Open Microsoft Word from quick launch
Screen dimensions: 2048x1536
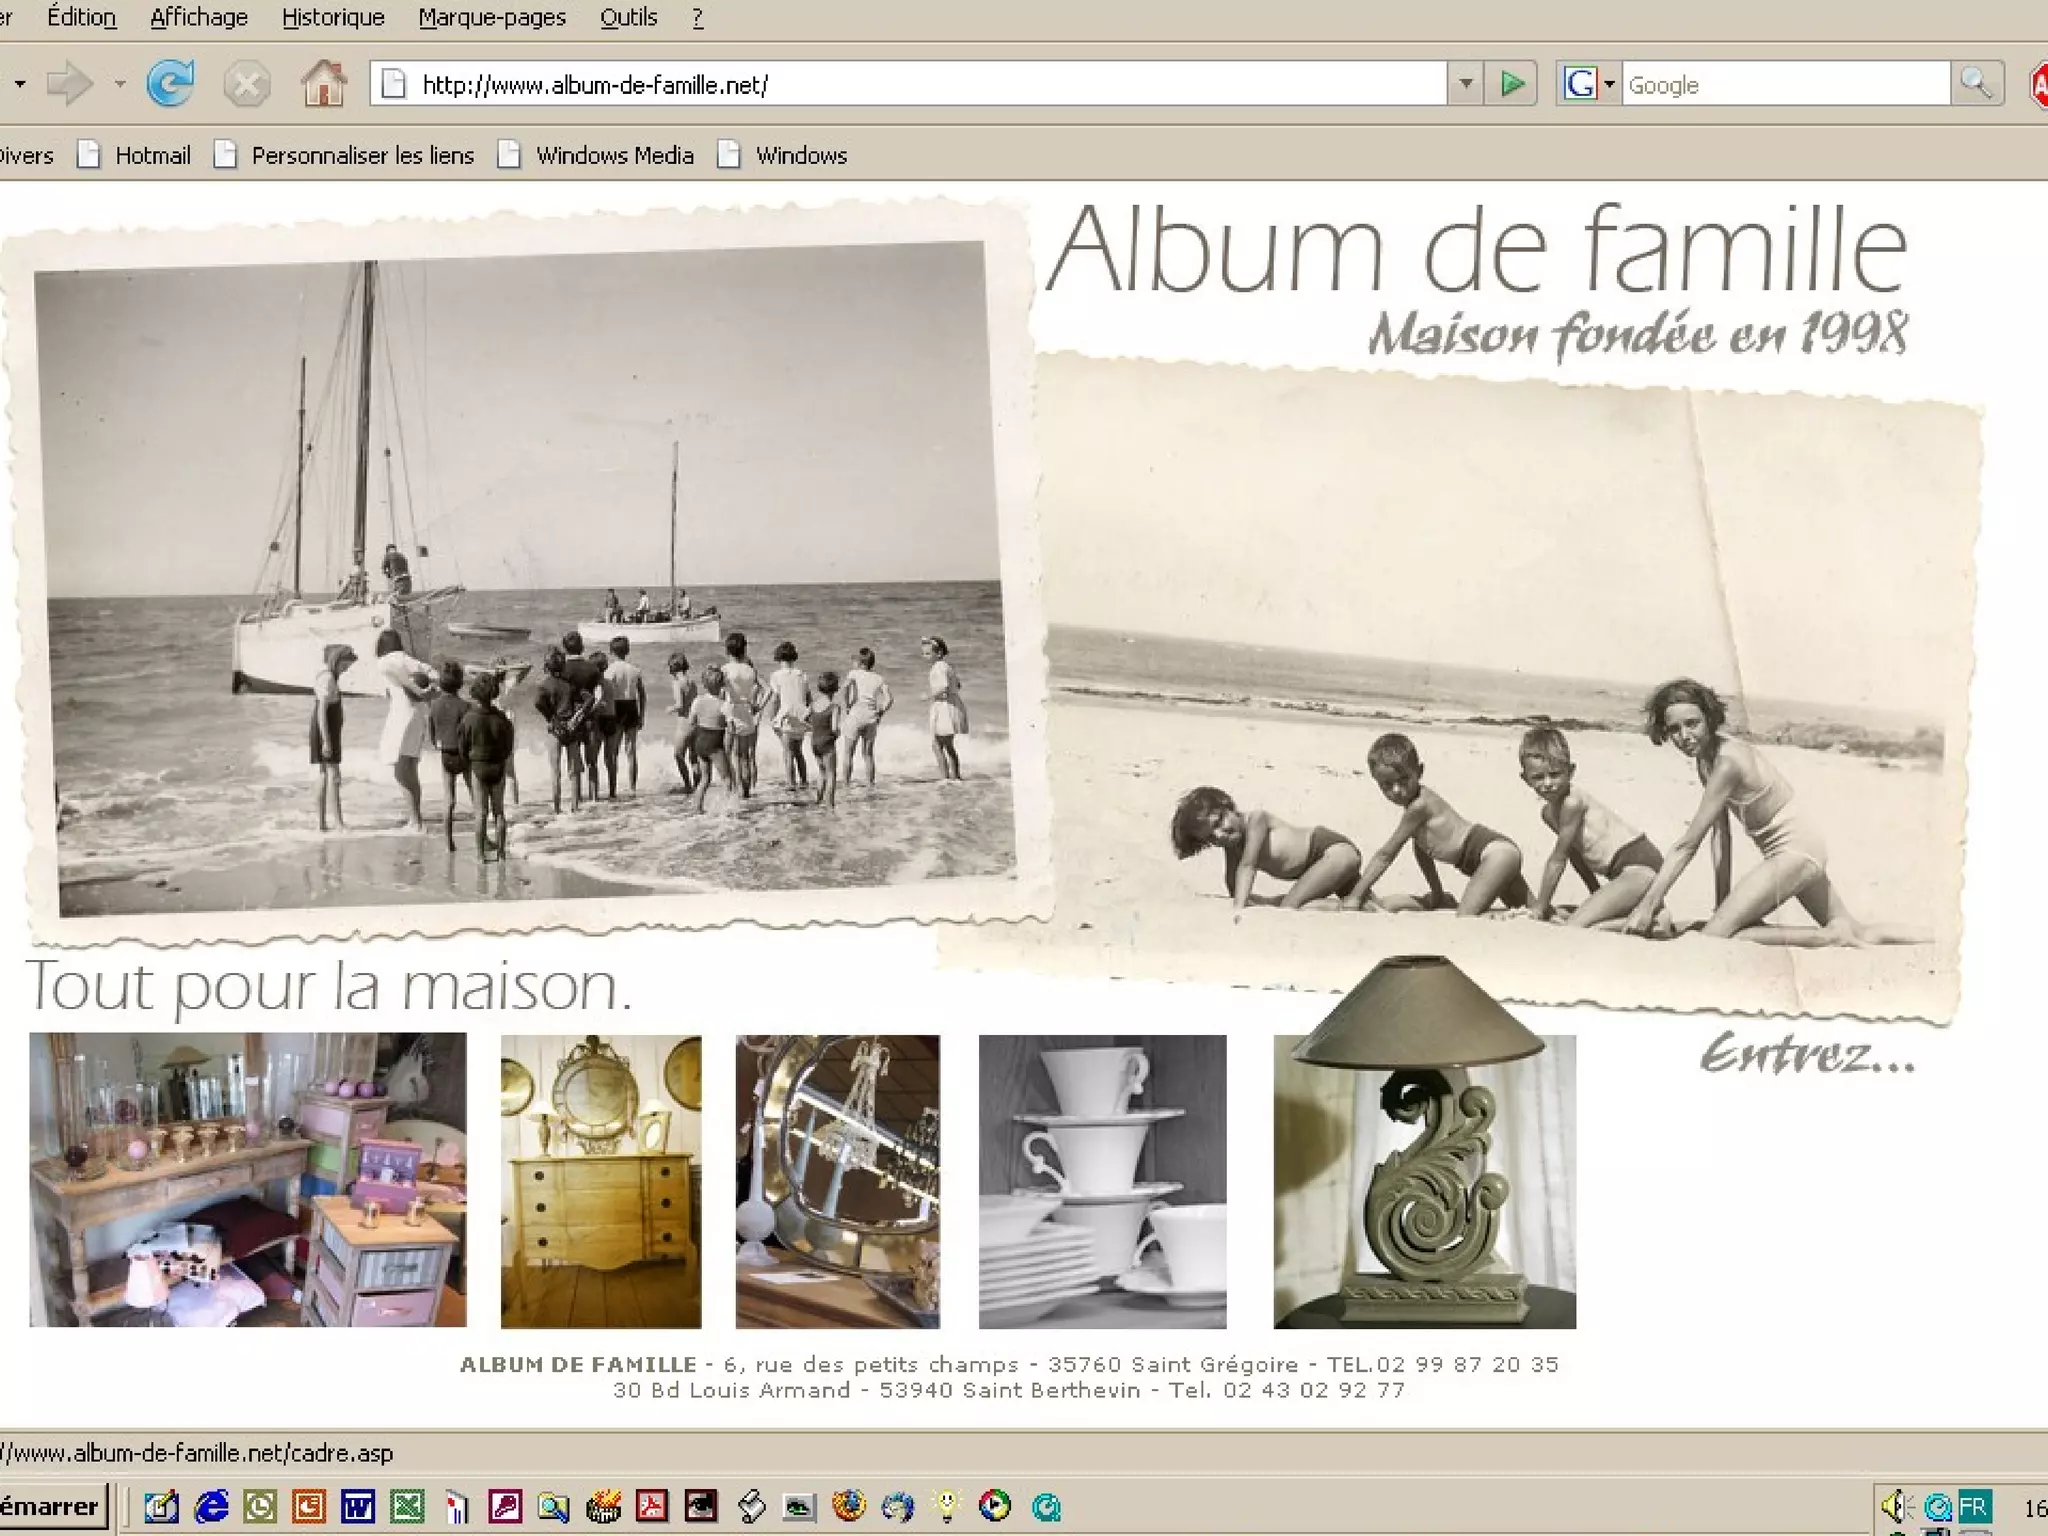pyautogui.click(x=357, y=1506)
